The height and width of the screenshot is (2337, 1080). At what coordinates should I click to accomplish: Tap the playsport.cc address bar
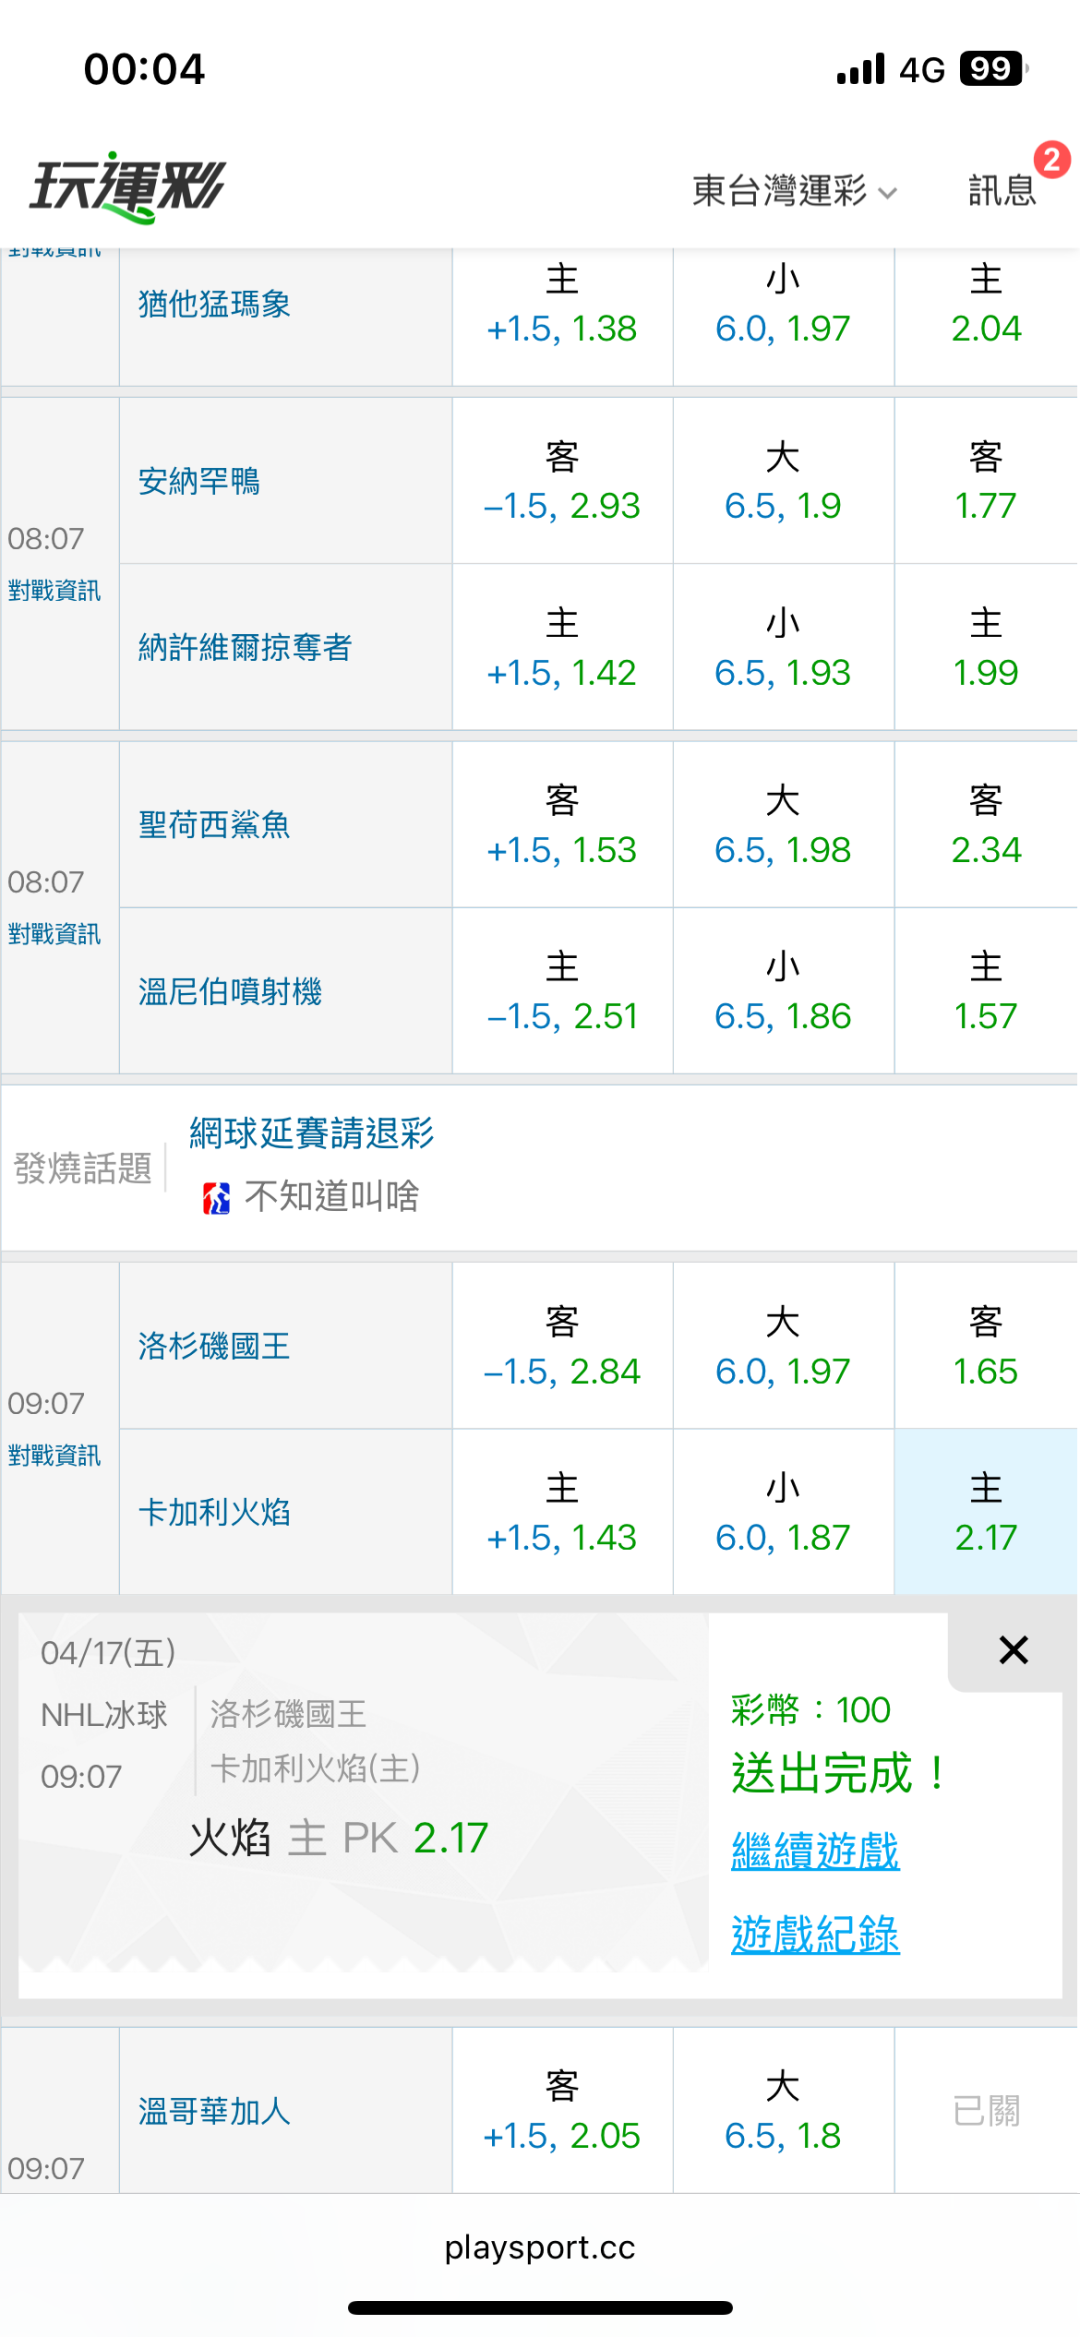pyautogui.click(x=540, y=2248)
